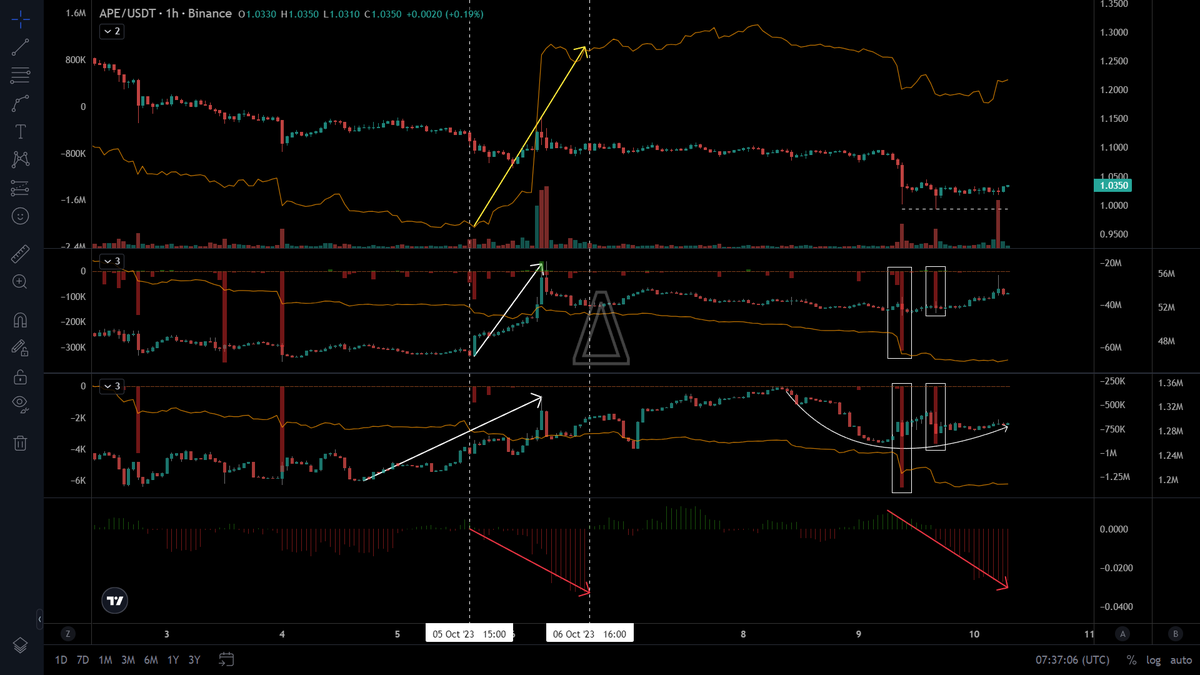Click the 0.9500 price axis value

click(x=1113, y=234)
